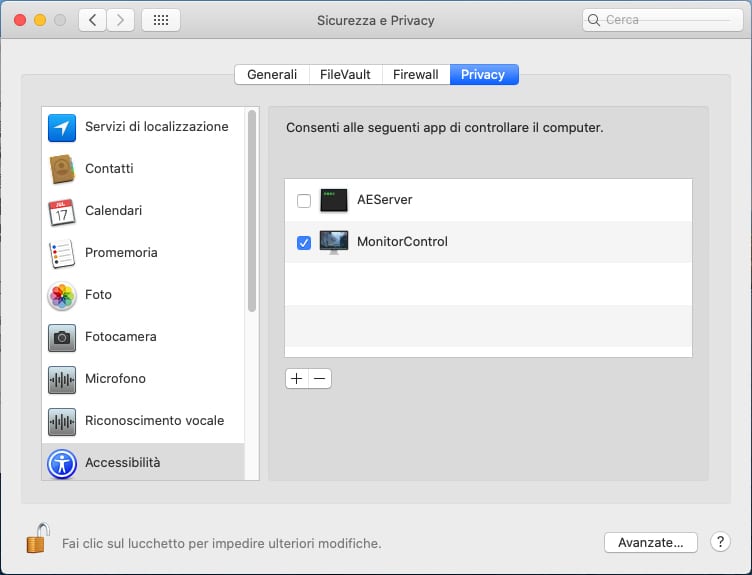Click the plus button to add app
This screenshot has height=575, width=752.
[296, 379]
